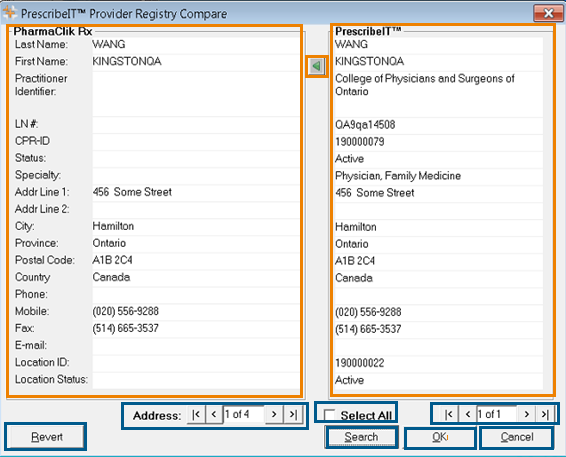Click the Revert button
The image size is (566, 457).
[x=47, y=437]
